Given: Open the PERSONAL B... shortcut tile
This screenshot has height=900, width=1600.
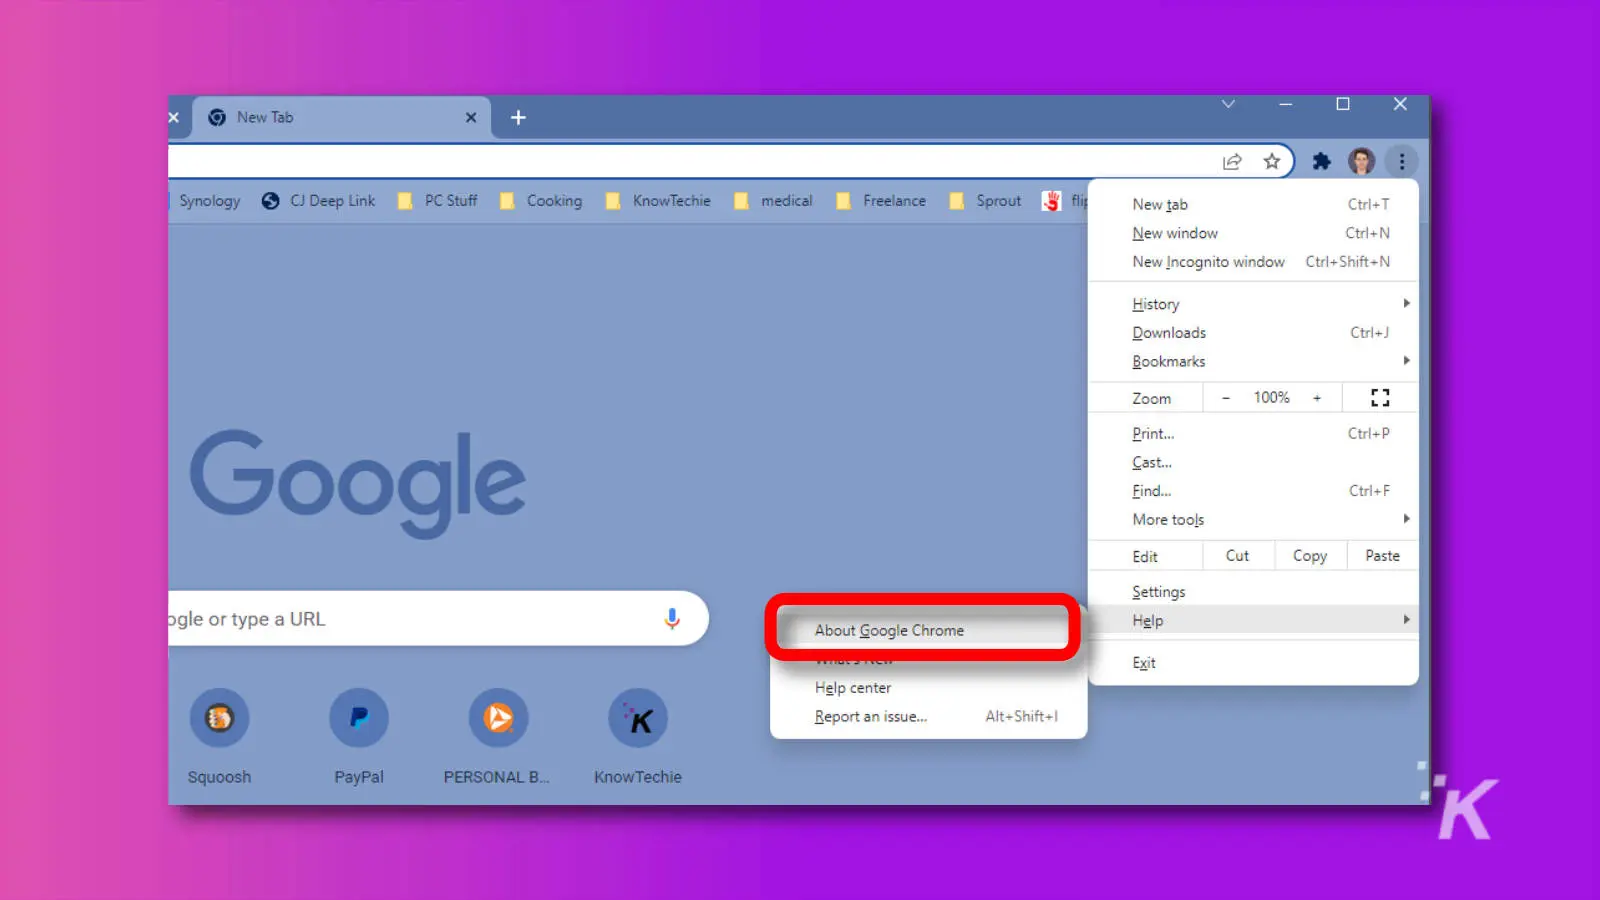Looking at the screenshot, I should tap(497, 736).
